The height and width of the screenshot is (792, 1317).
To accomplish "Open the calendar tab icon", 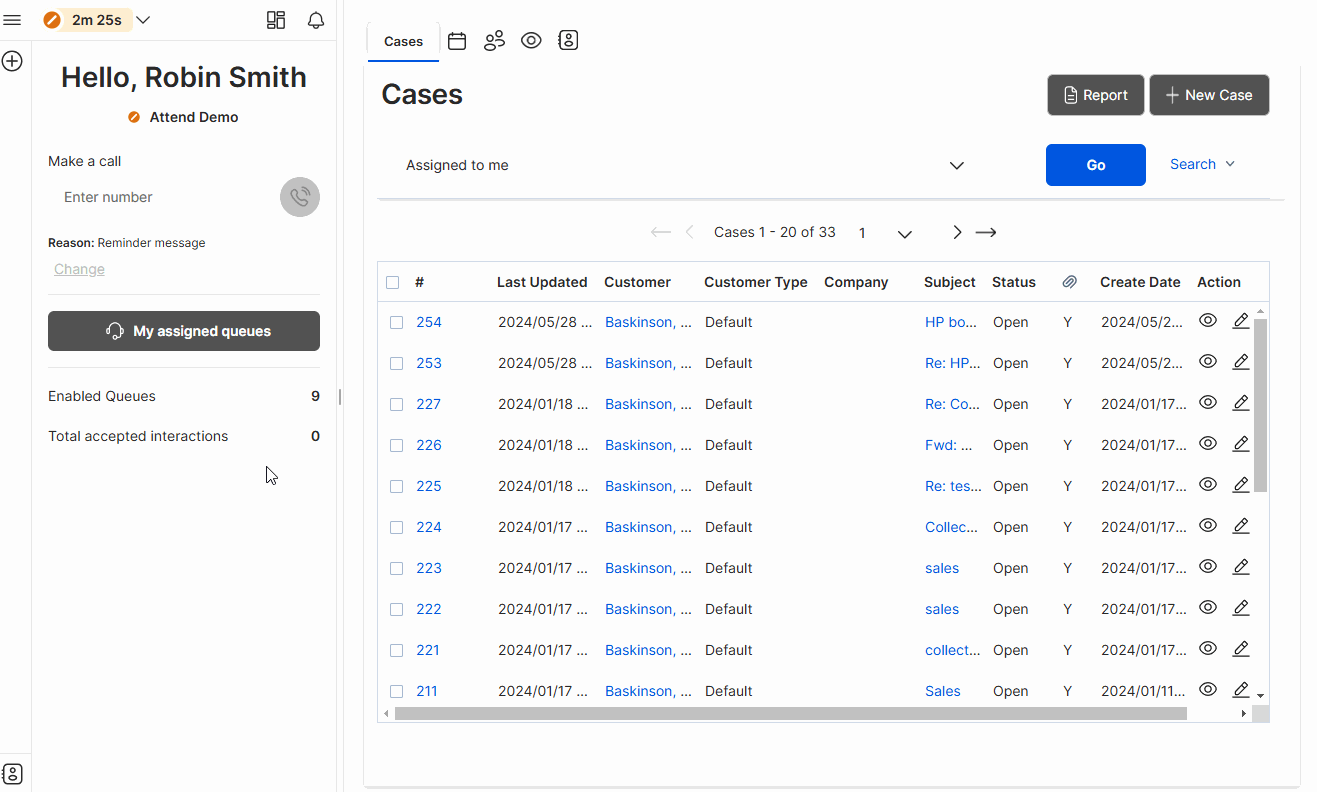I will pos(457,41).
